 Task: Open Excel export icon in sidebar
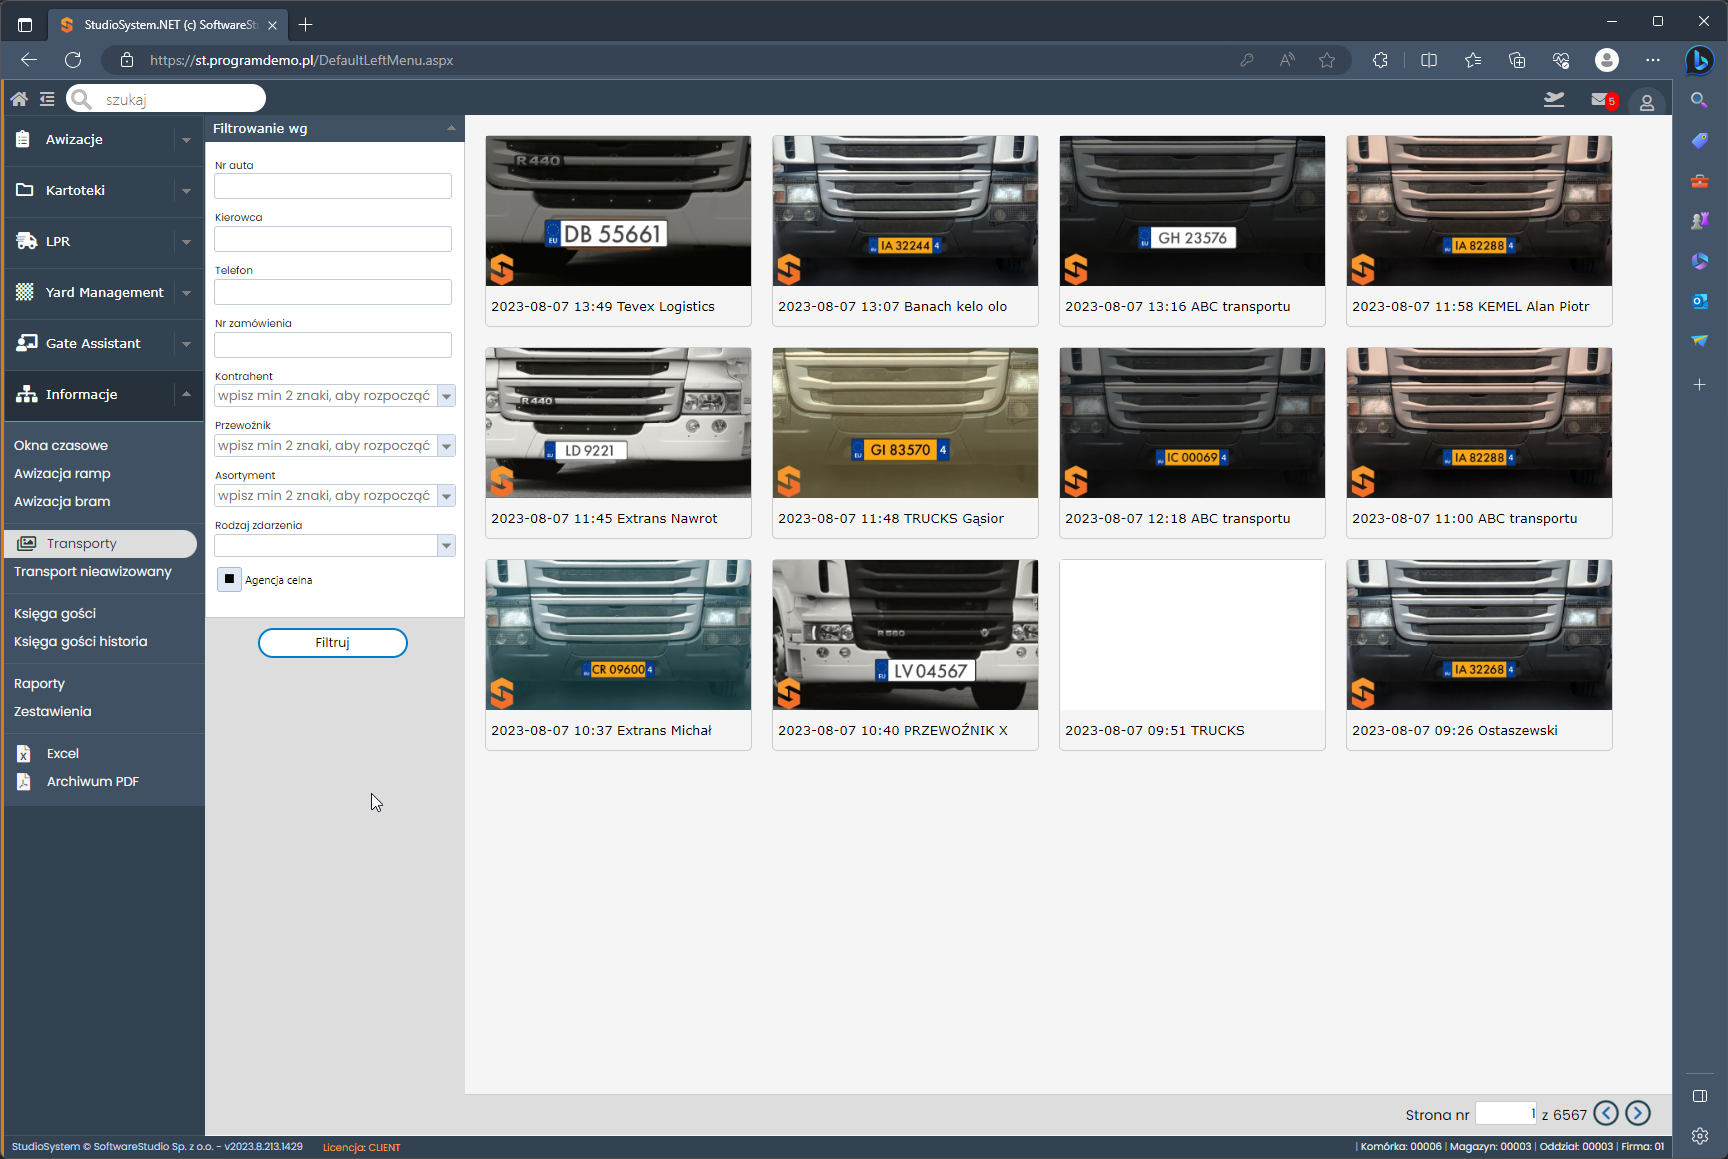(24, 754)
